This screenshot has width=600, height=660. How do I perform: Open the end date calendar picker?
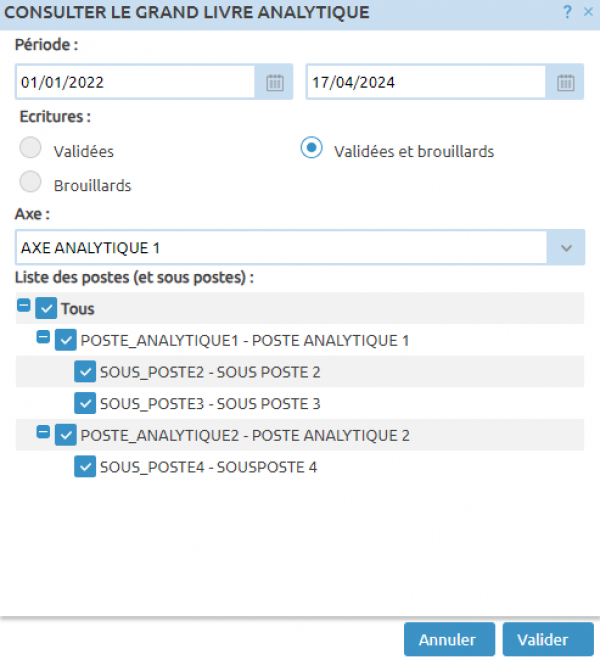(x=565, y=83)
